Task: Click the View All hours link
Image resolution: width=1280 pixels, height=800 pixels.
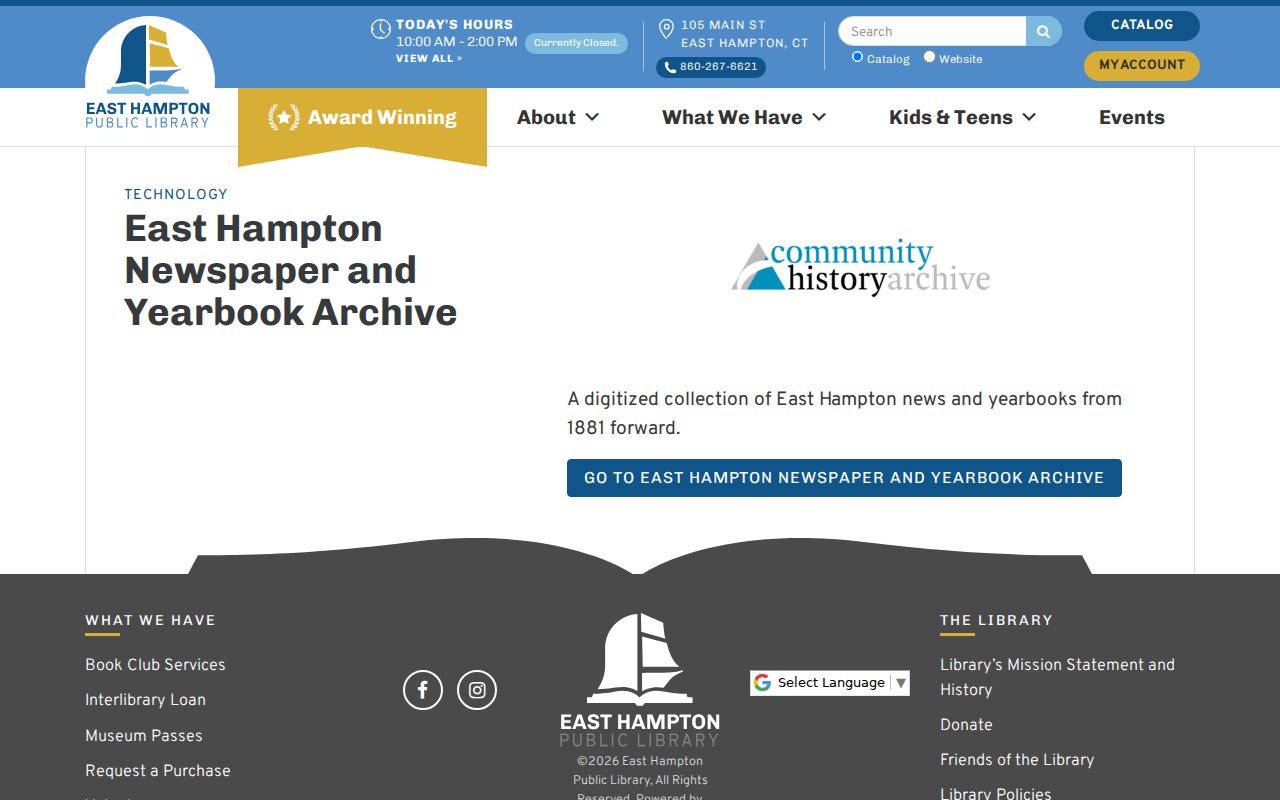Action: [x=429, y=59]
